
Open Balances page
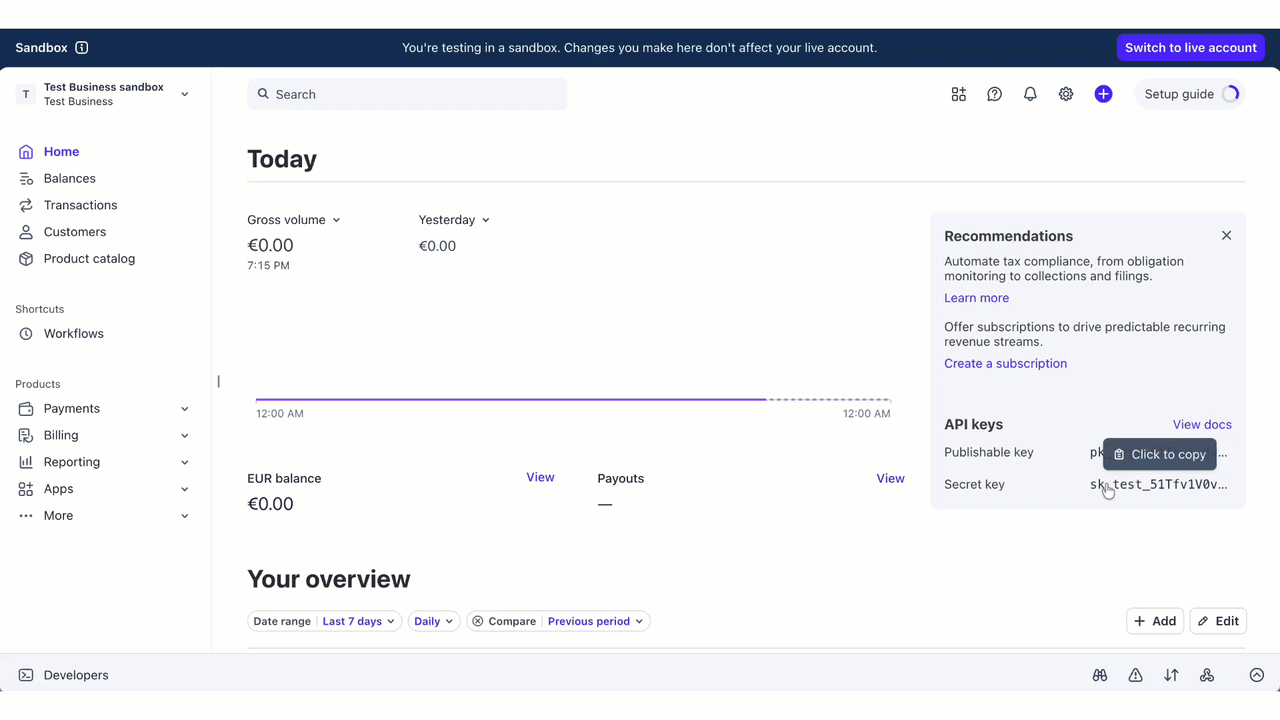70,178
